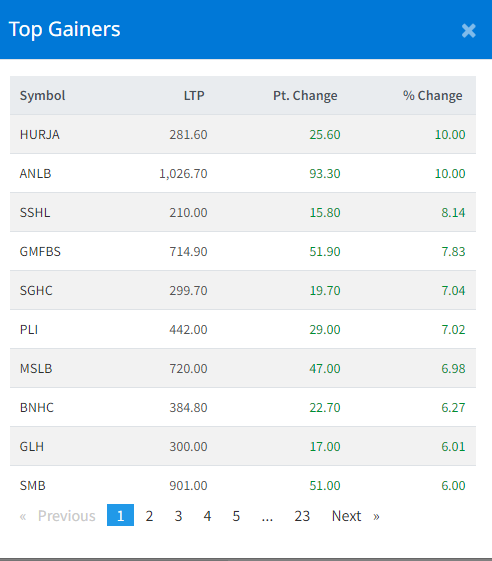
Task: Select the GMFBS stock symbol
Action: [40, 252]
